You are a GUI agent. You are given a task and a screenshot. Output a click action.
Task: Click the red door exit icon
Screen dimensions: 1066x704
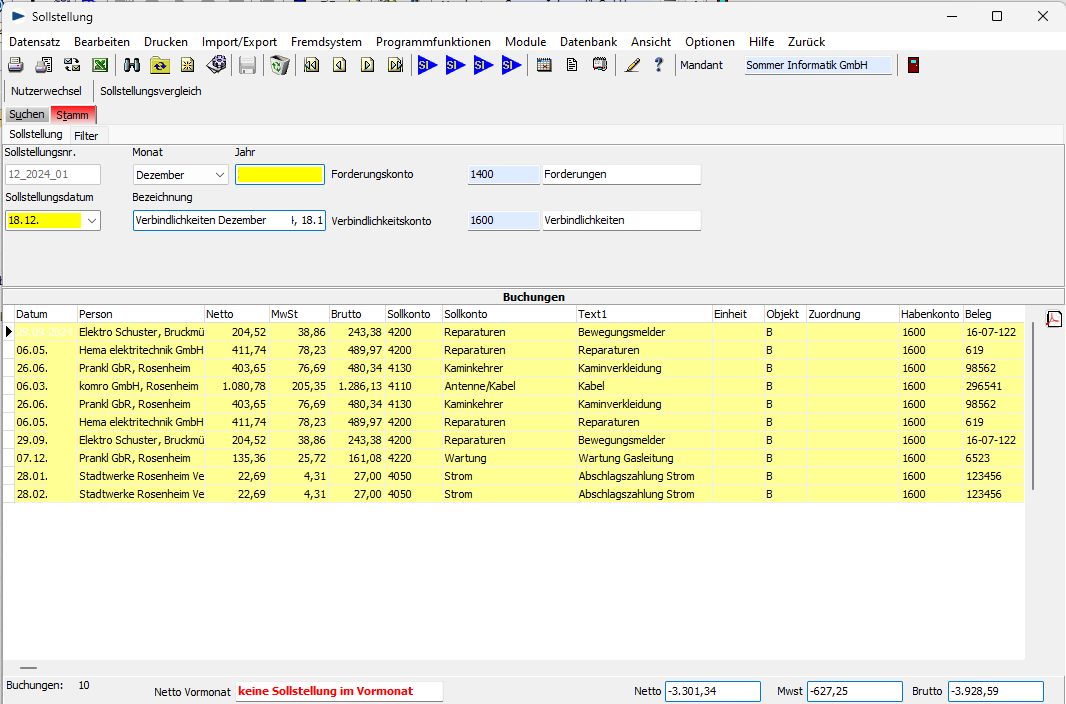click(913, 65)
